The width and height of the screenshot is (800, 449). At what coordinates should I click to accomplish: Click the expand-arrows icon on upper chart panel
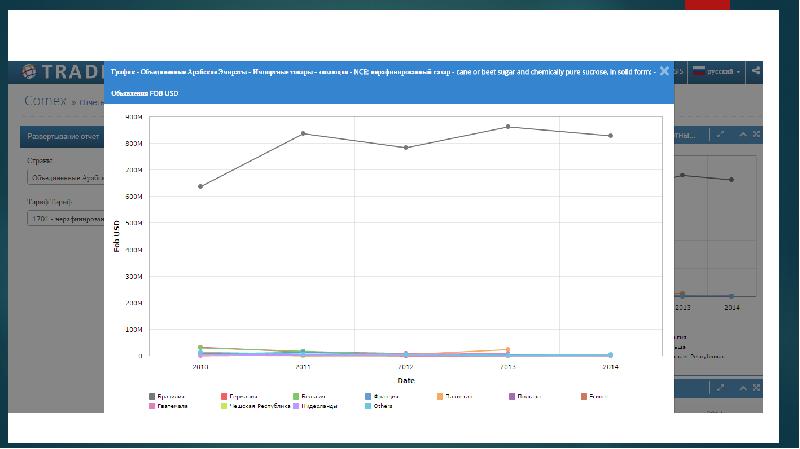coord(720,134)
